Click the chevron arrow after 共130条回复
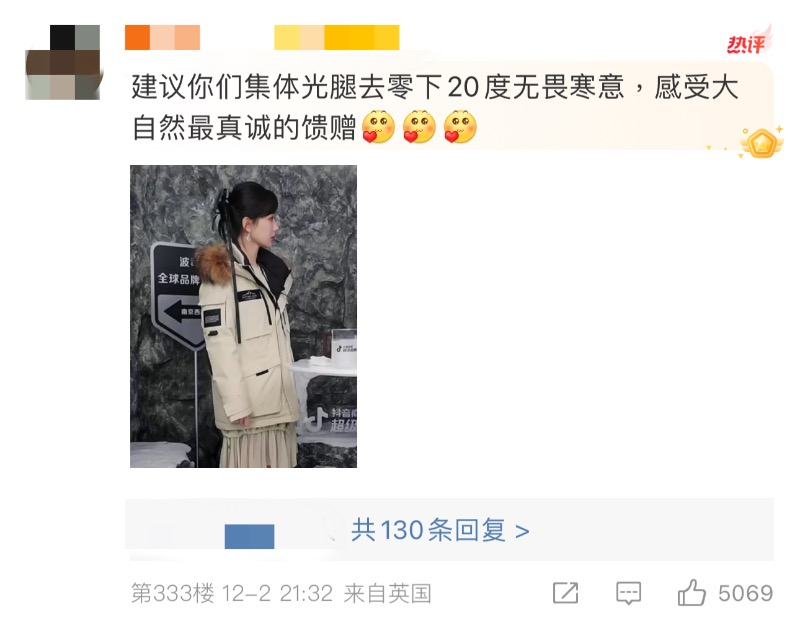Screen dimensions: 800x623 click(522, 532)
